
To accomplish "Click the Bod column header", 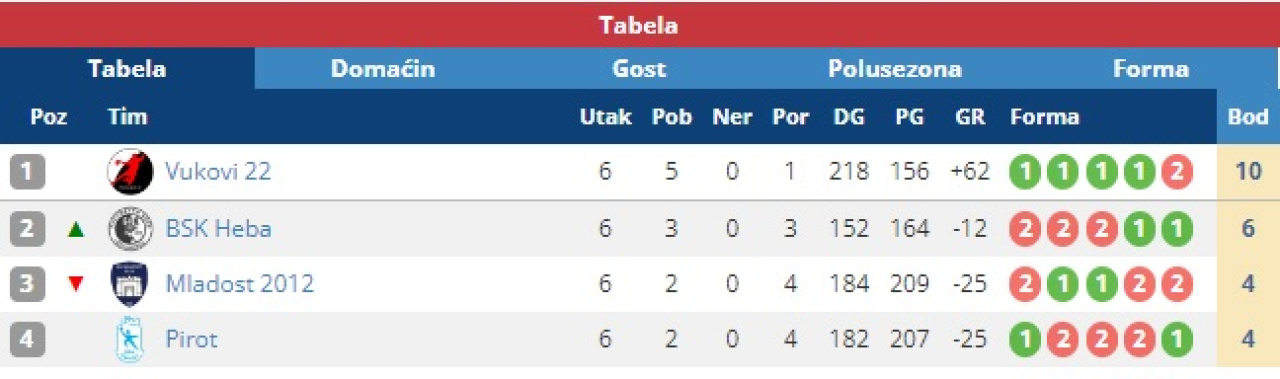I will click(x=1248, y=117).
